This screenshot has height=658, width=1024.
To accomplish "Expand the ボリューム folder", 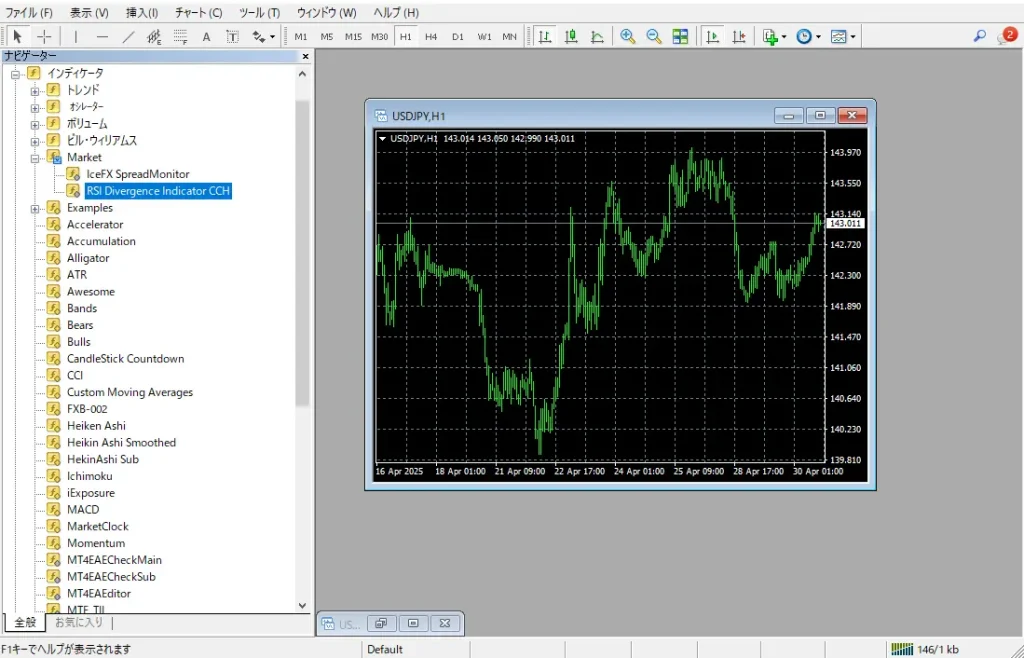I will tap(35, 124).
